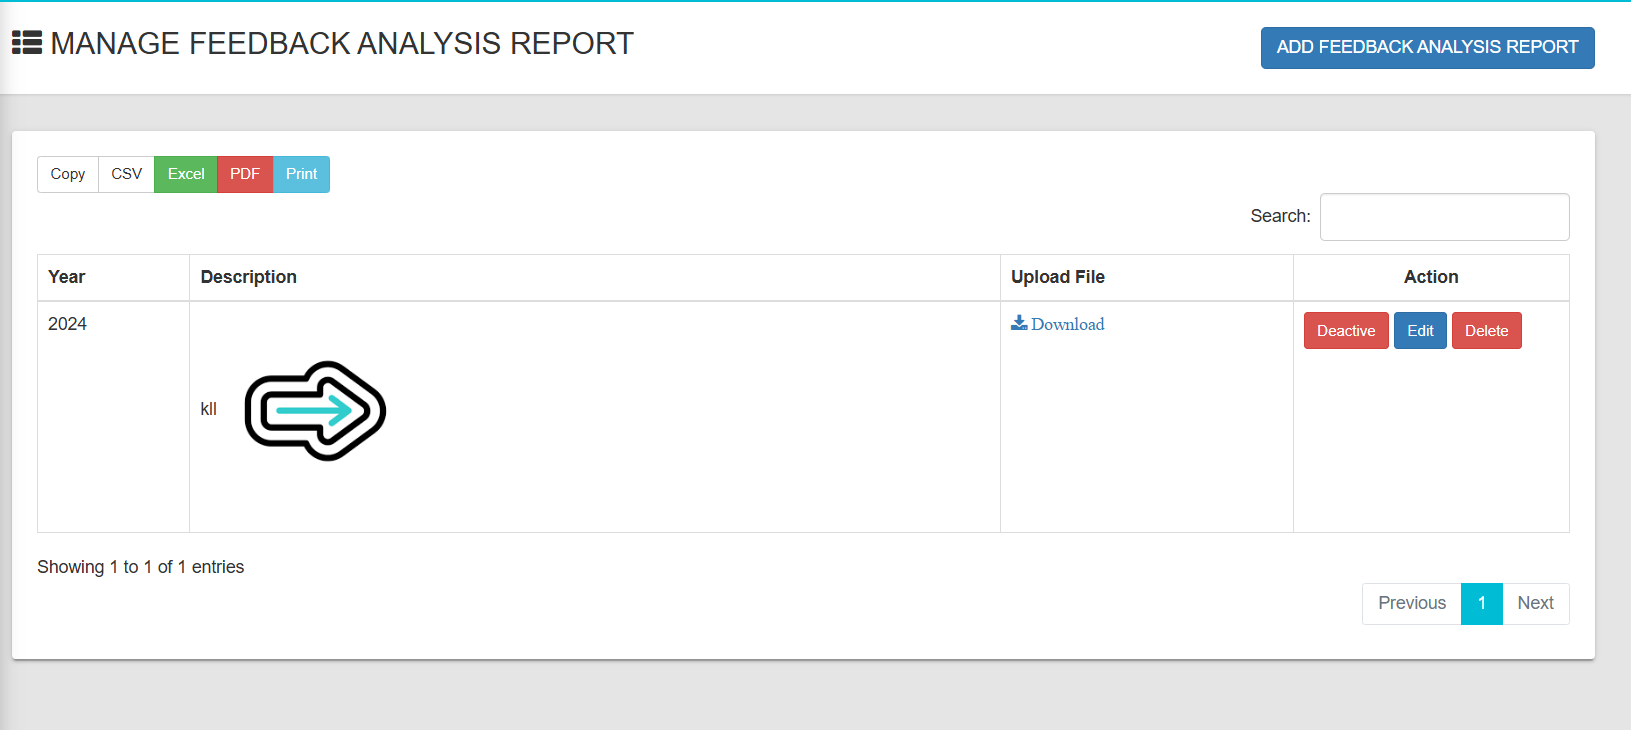The width and height of the screenshot is (1631, 730).
Task: Sort the table by the Year column
Action: (x=67, y=277)
